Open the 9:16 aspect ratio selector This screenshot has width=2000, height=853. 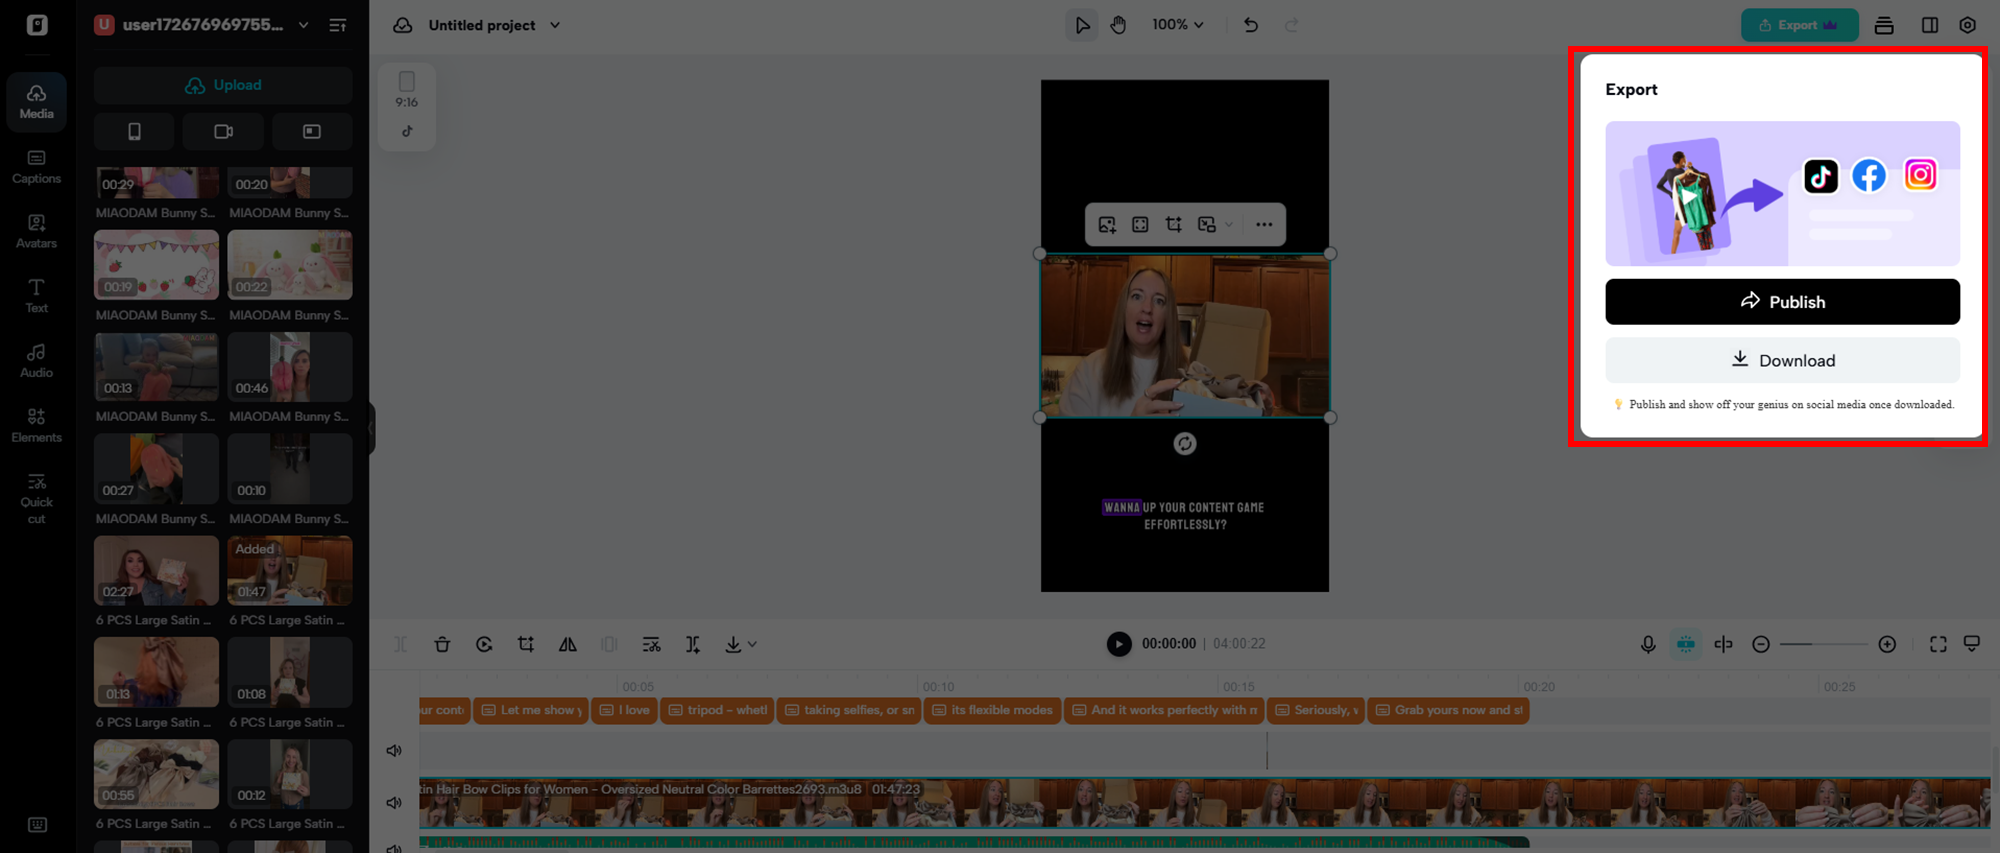click(407, 90)
